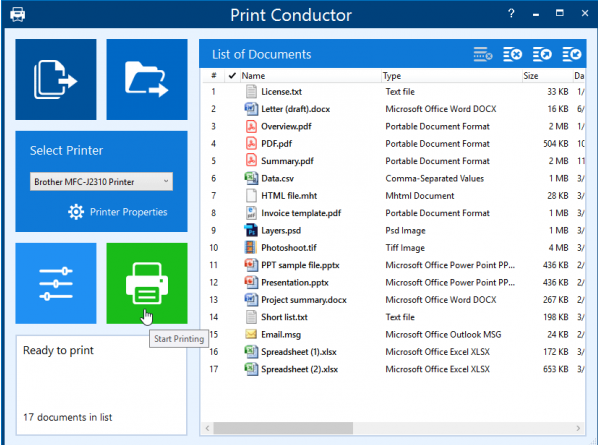The image size is (598, 445).
Task: Select the Presentation.pptx file name
Action: (x=295, y=283)
